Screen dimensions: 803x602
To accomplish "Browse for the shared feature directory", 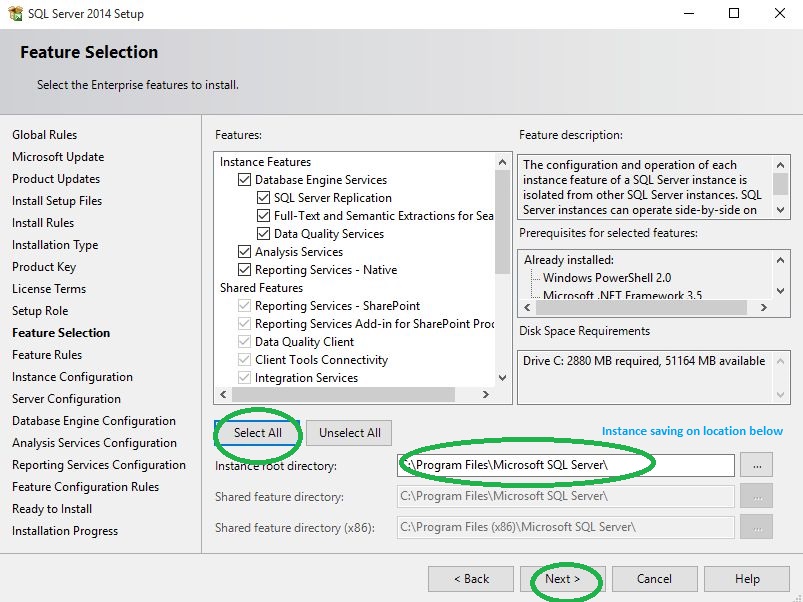I will pyautogui.click(x=756, y=496).
